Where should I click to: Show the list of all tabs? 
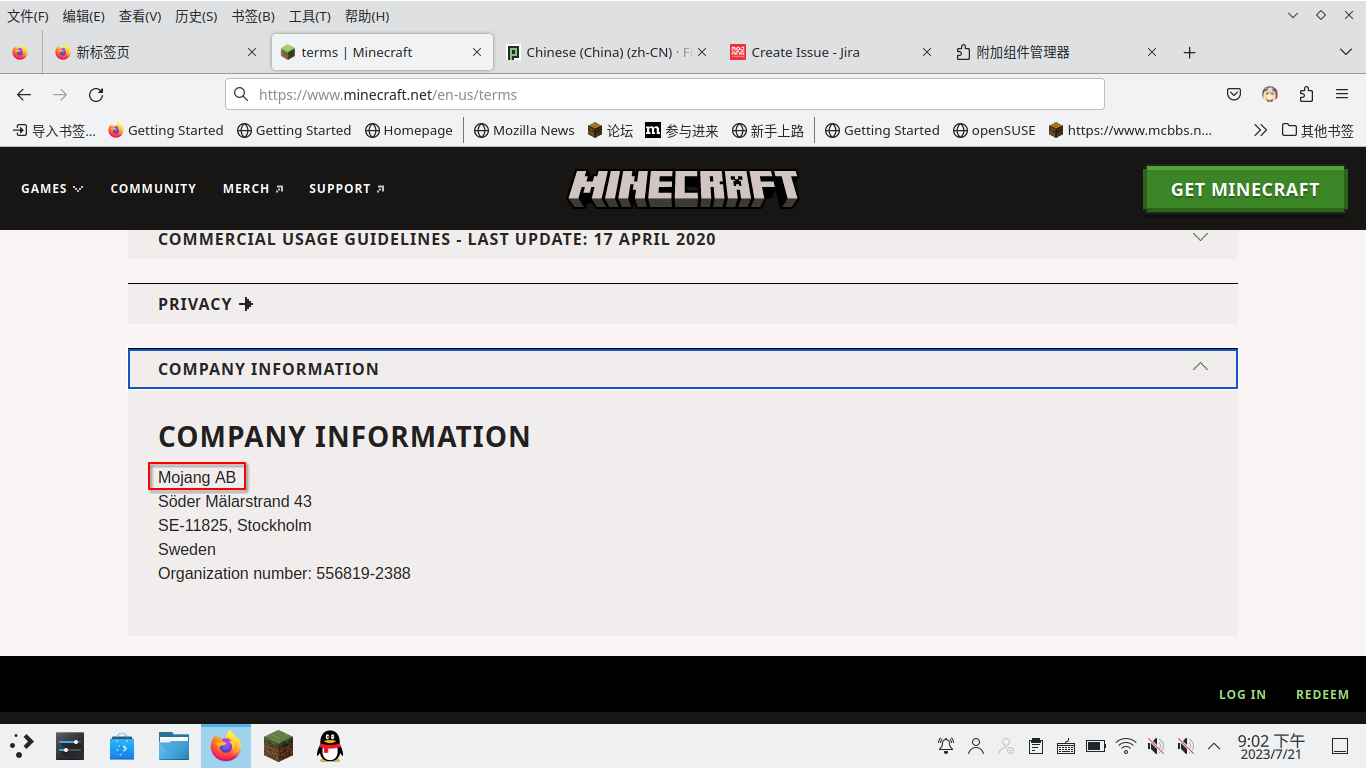point(1345,52)
